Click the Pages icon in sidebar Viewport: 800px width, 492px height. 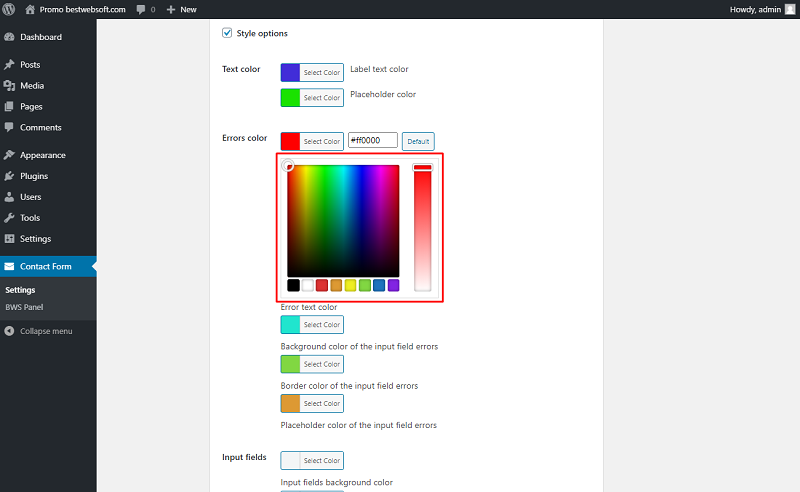9,106
